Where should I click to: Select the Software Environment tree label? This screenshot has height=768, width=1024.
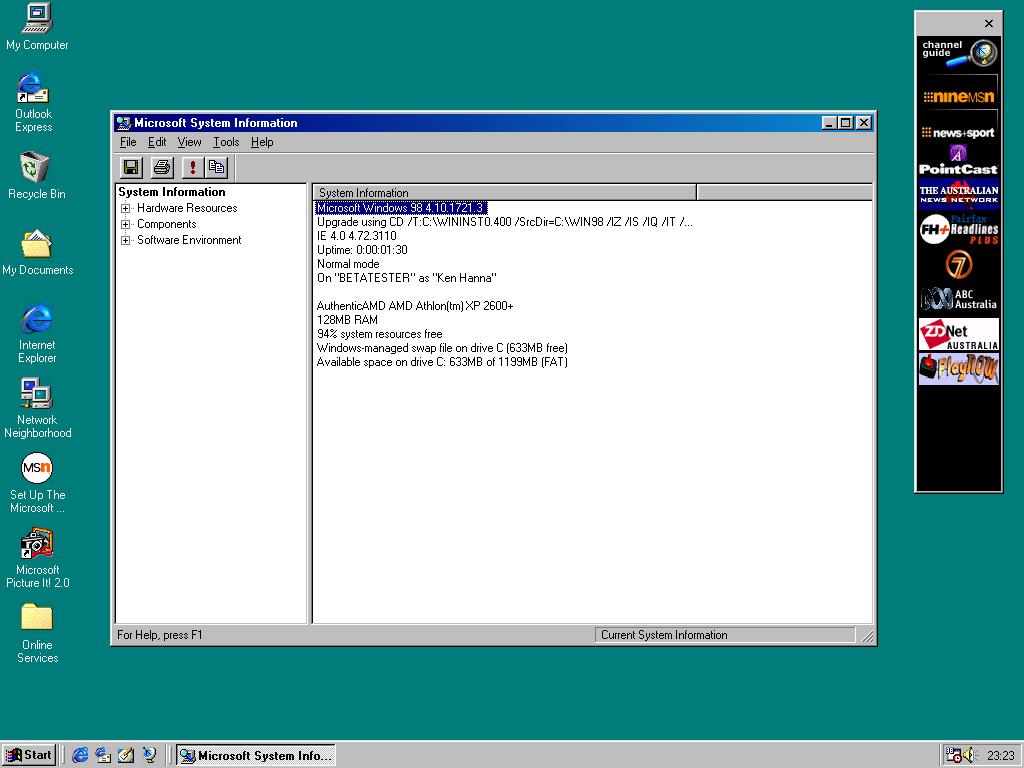pyautogui.click(x=189, y=240)
